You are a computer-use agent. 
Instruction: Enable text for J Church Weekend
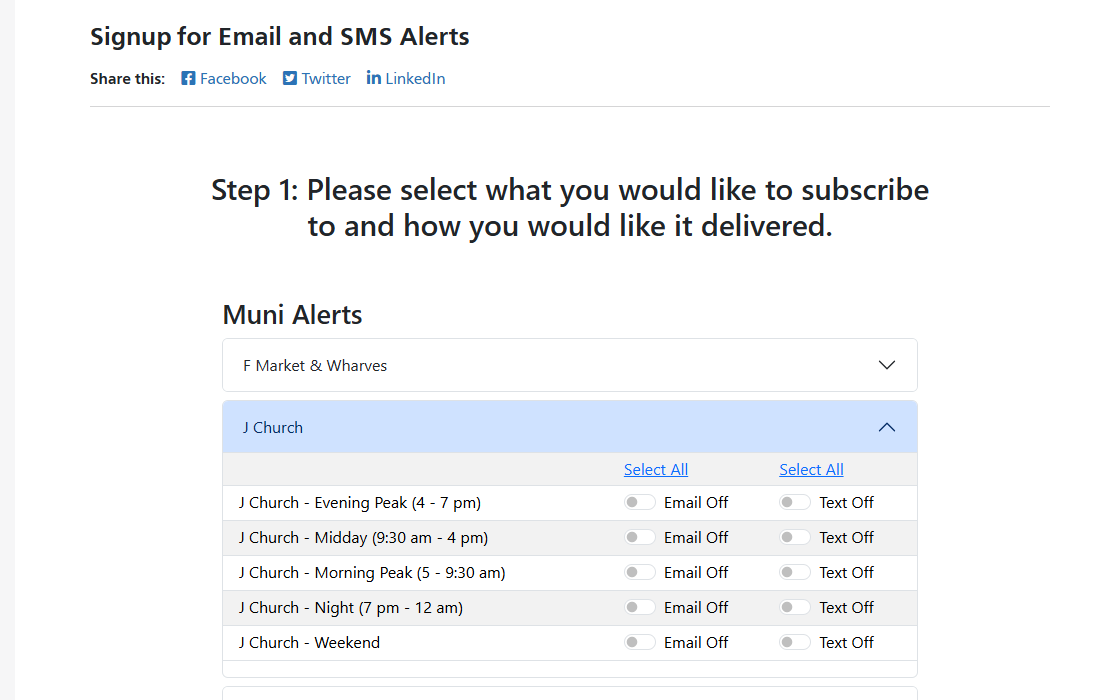(x=795, y=642)
